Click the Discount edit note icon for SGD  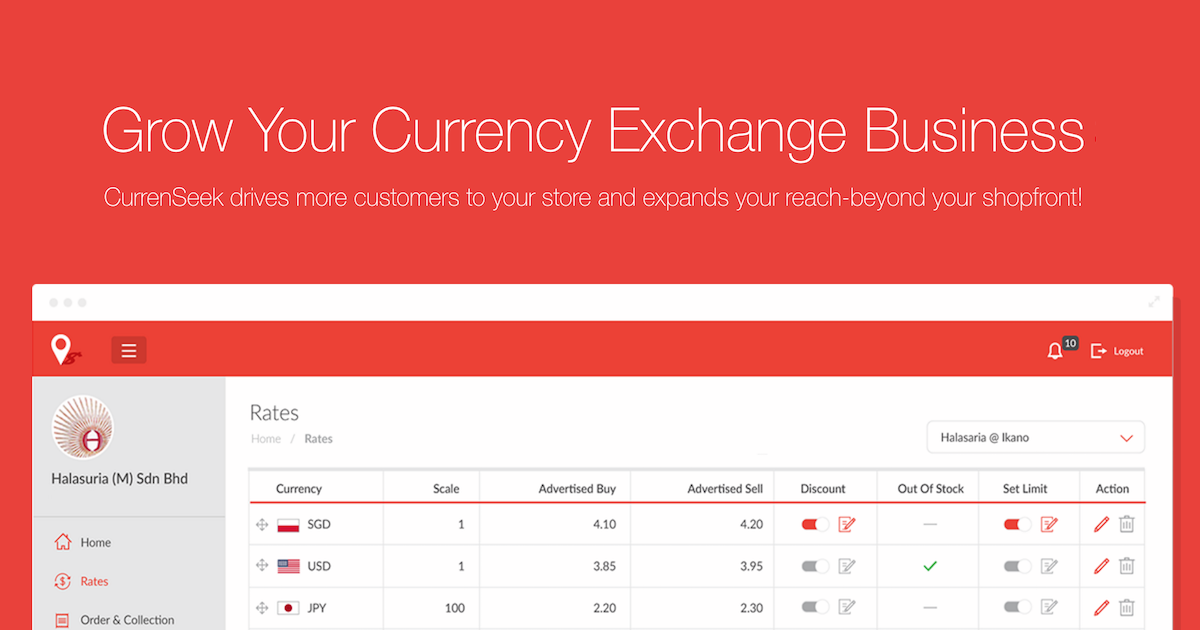click(847, 524)
